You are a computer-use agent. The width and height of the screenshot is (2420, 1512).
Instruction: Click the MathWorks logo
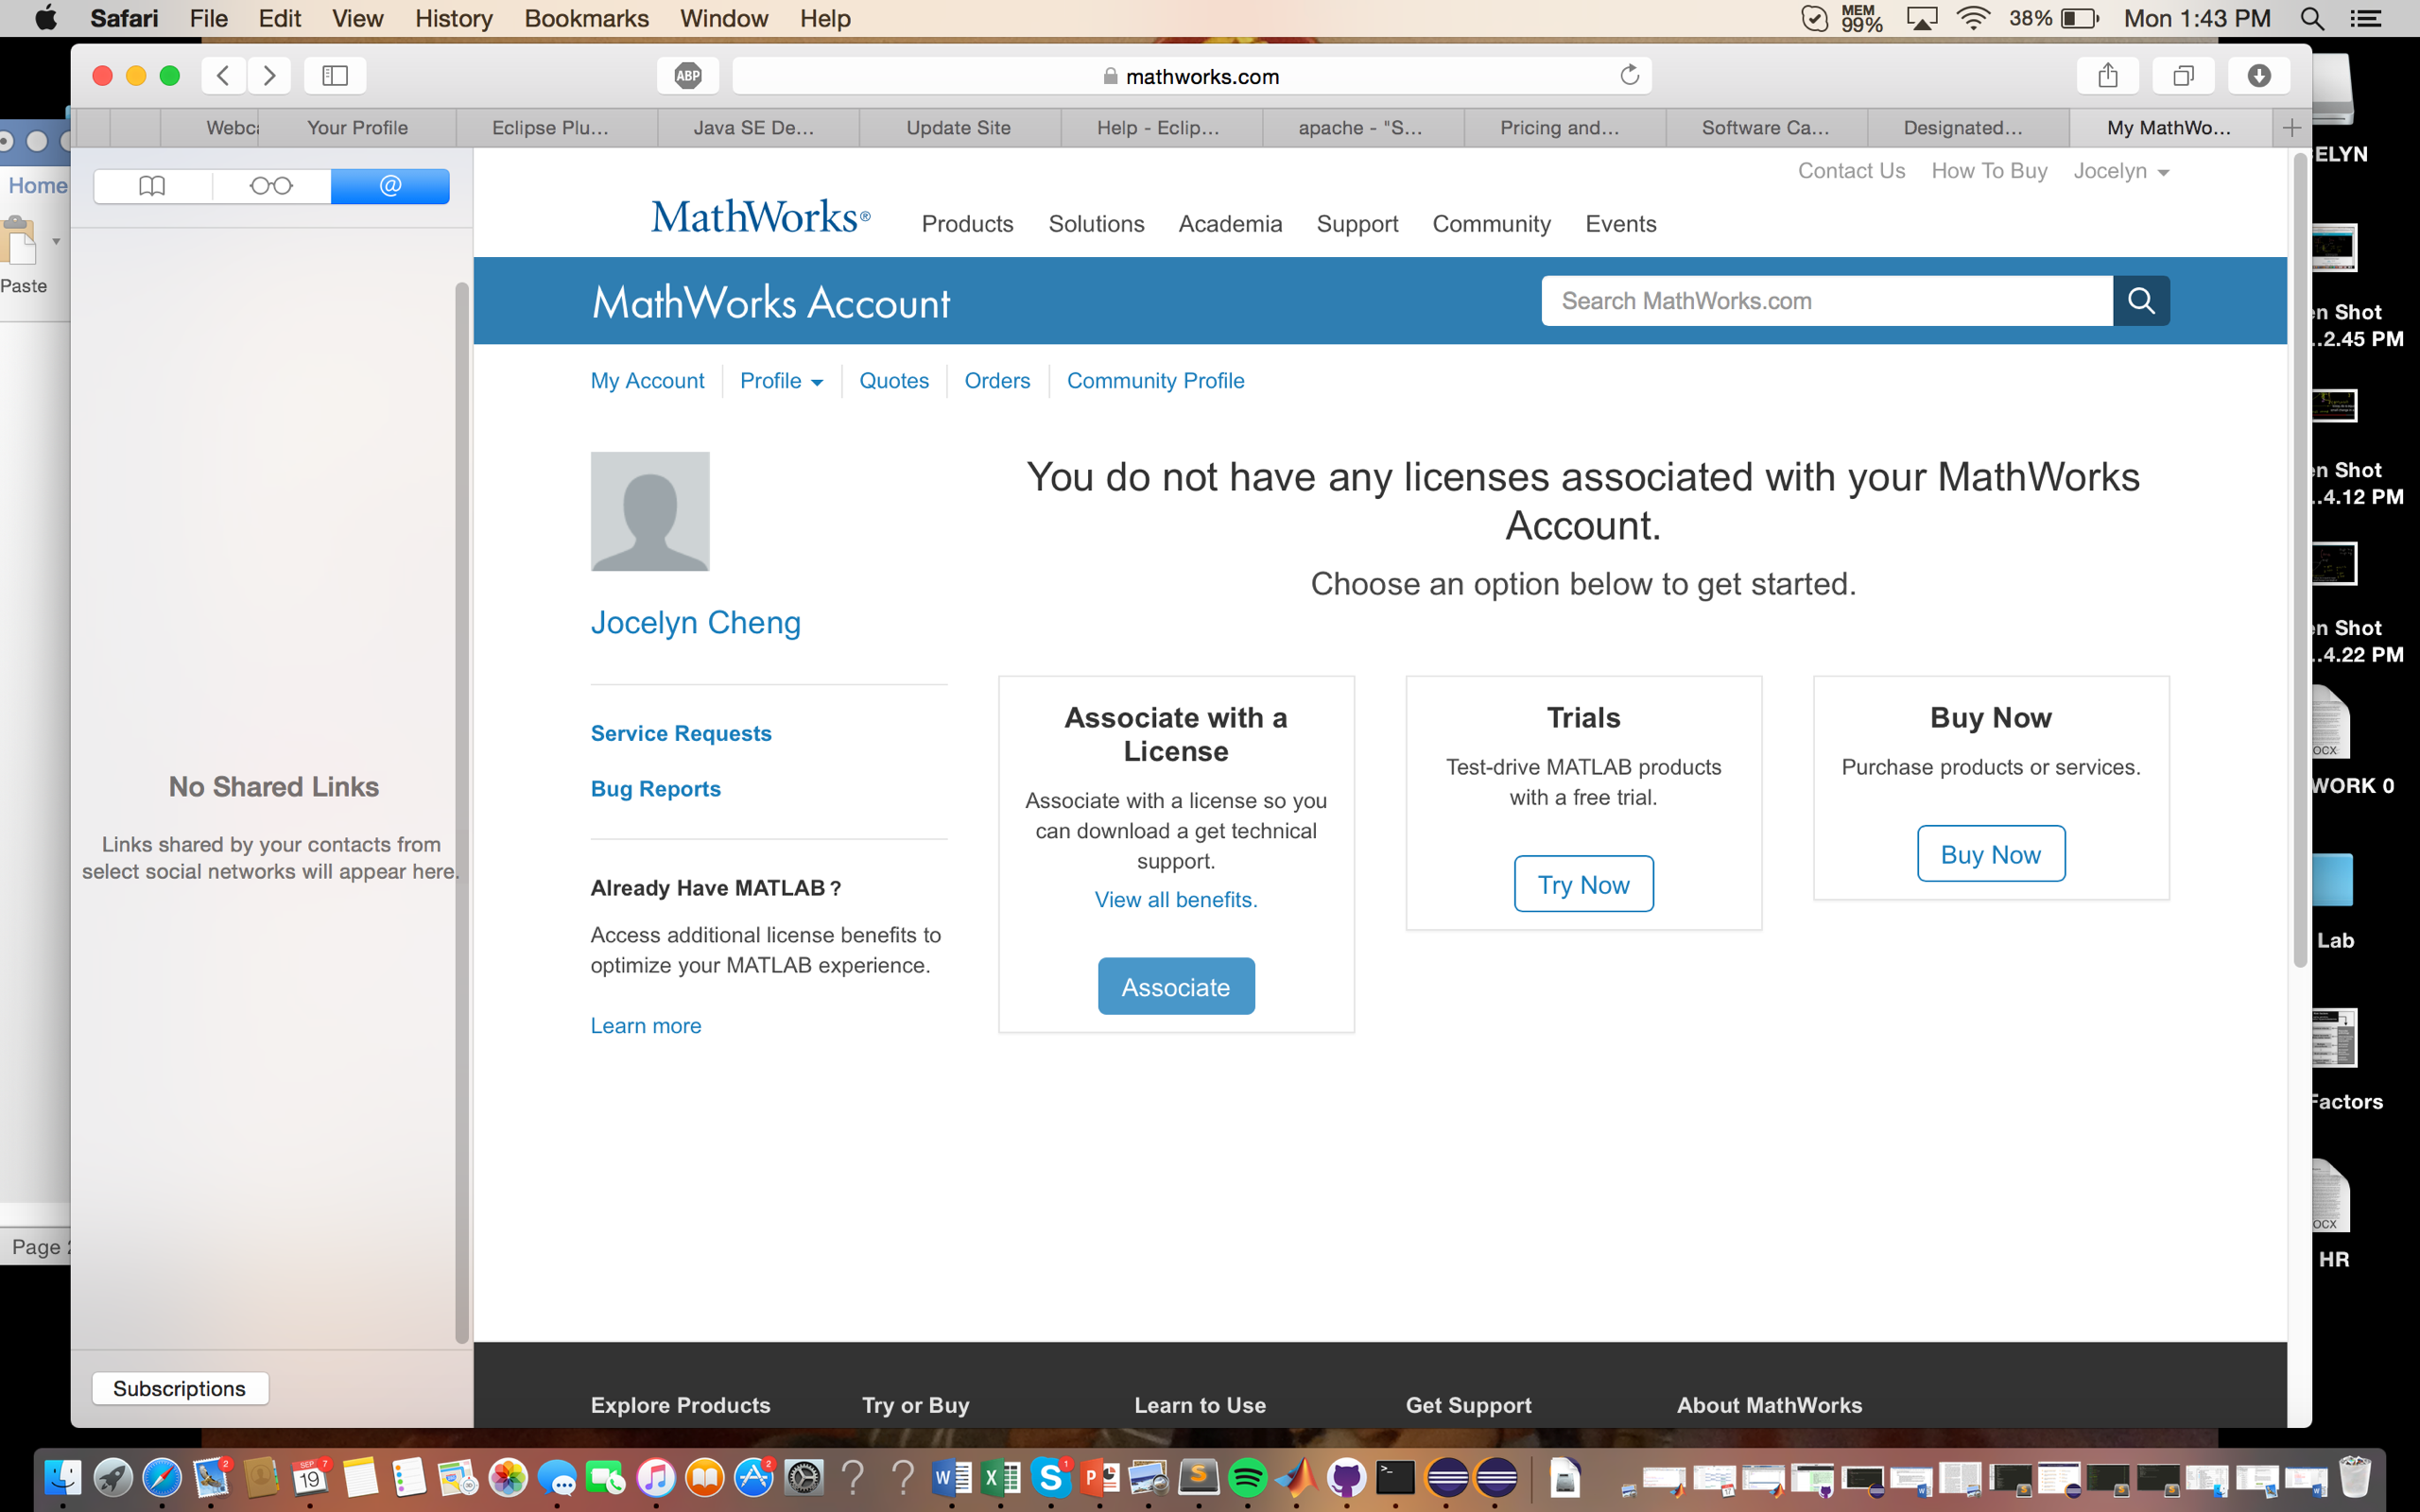pyautogui.click(x=760, y=217)
